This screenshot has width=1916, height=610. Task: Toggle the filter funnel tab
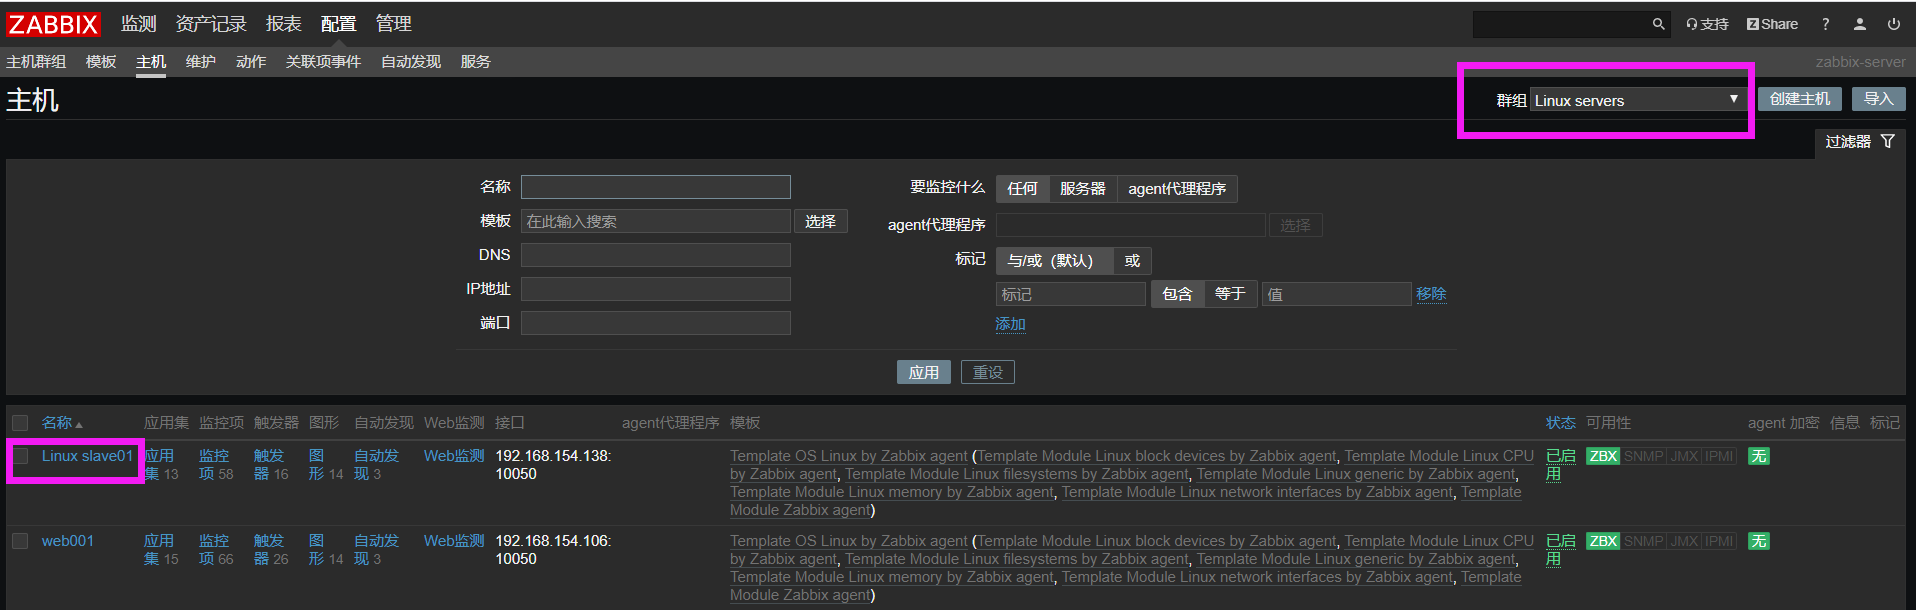tap(1860, 142)
